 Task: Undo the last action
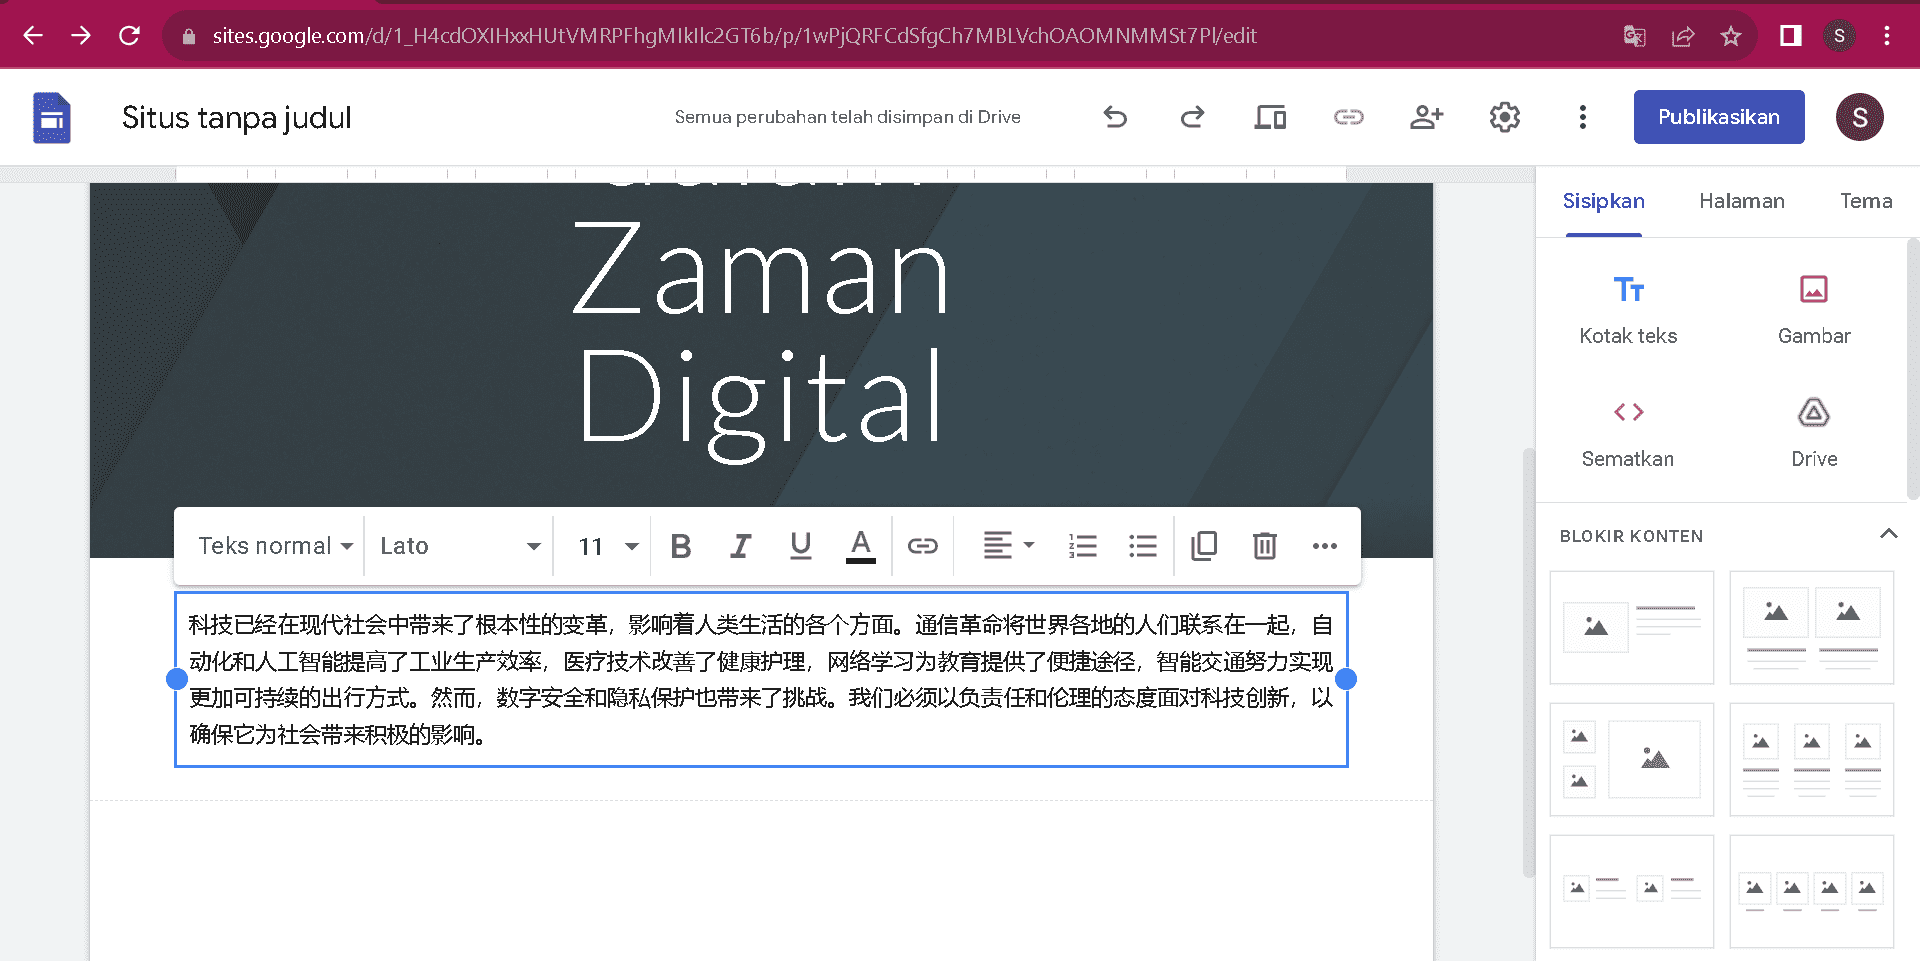(x=1115, y=118)
